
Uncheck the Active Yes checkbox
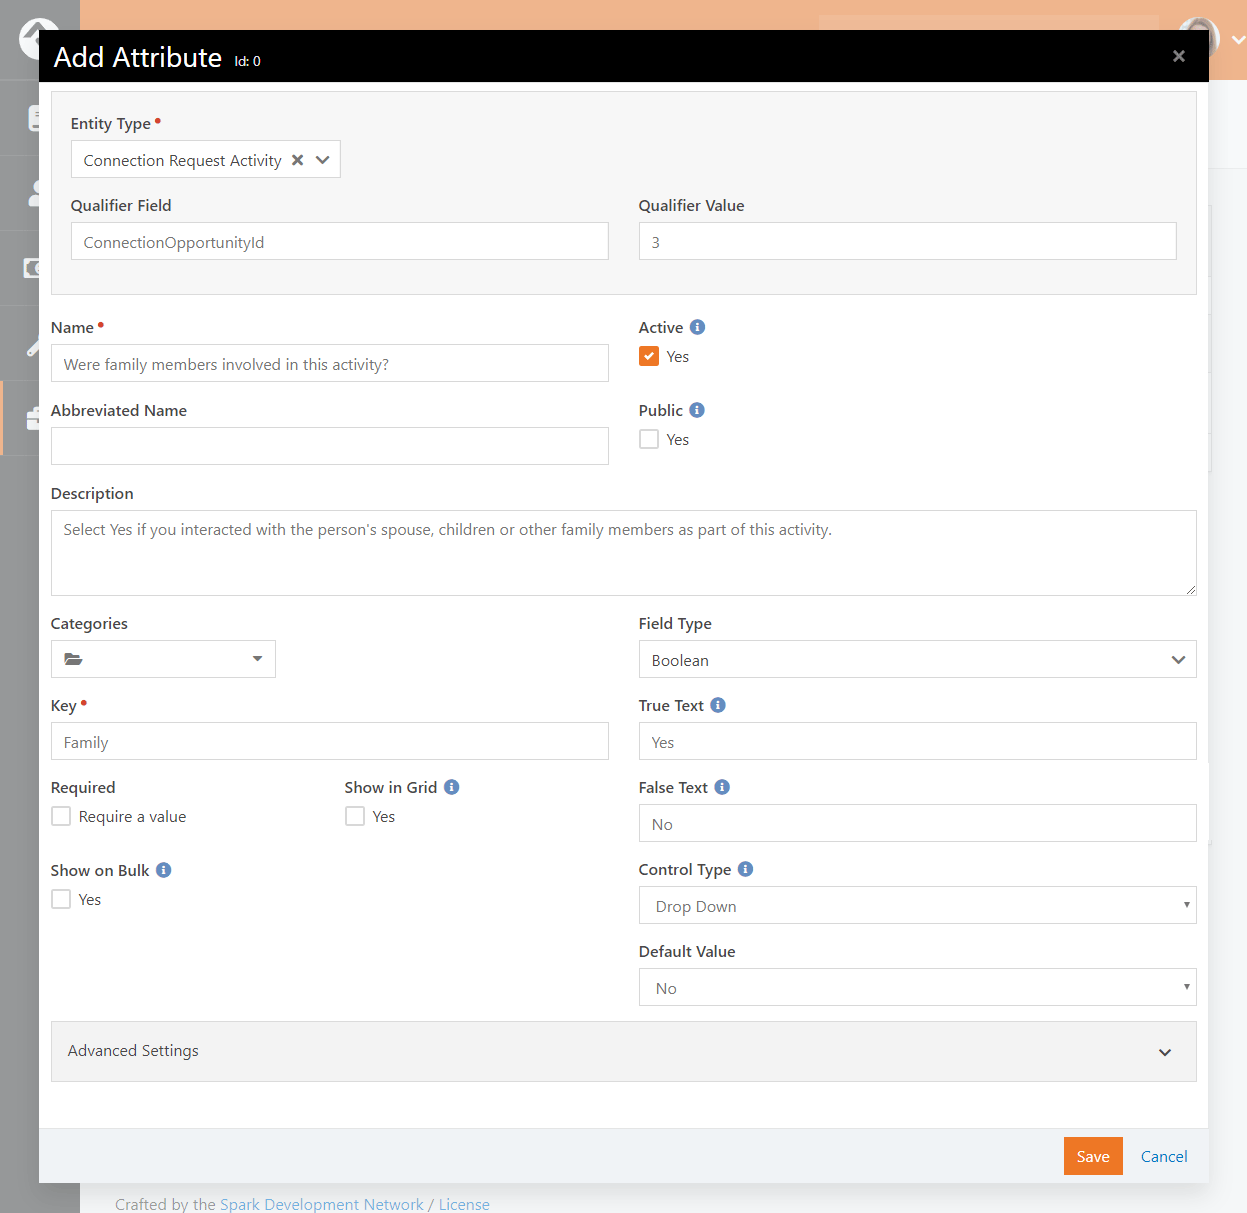tap(649, 356)
